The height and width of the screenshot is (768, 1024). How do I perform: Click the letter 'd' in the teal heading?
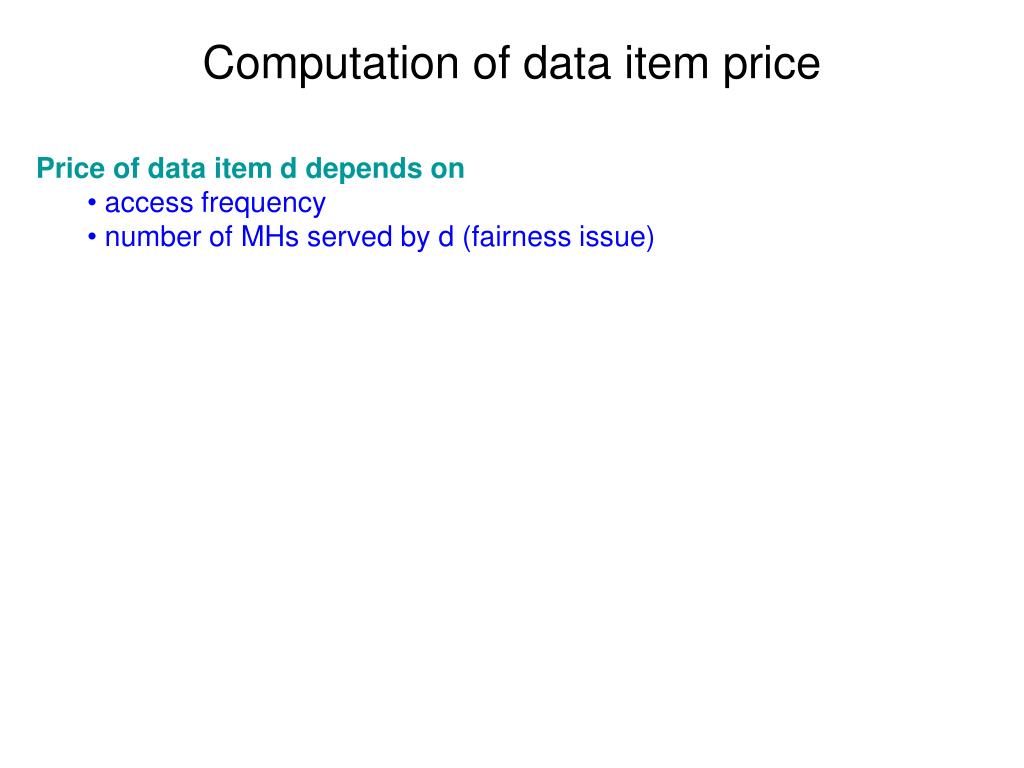(288, 168)
